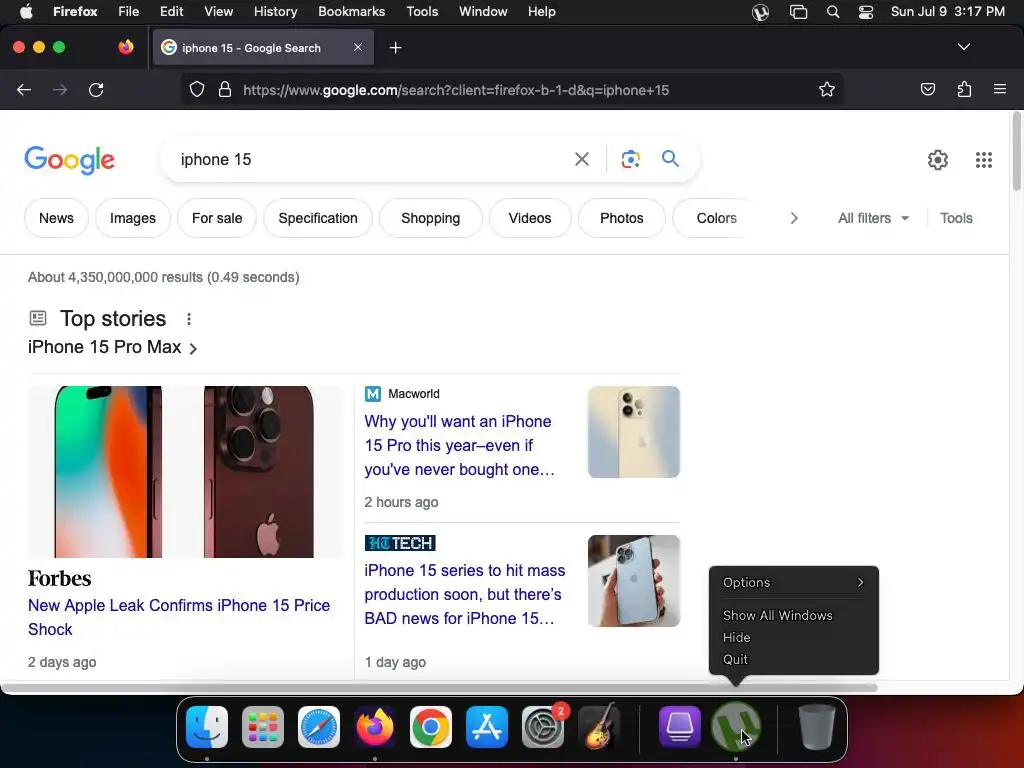
Task: Filter results by Images
Action: click(133, 218)
